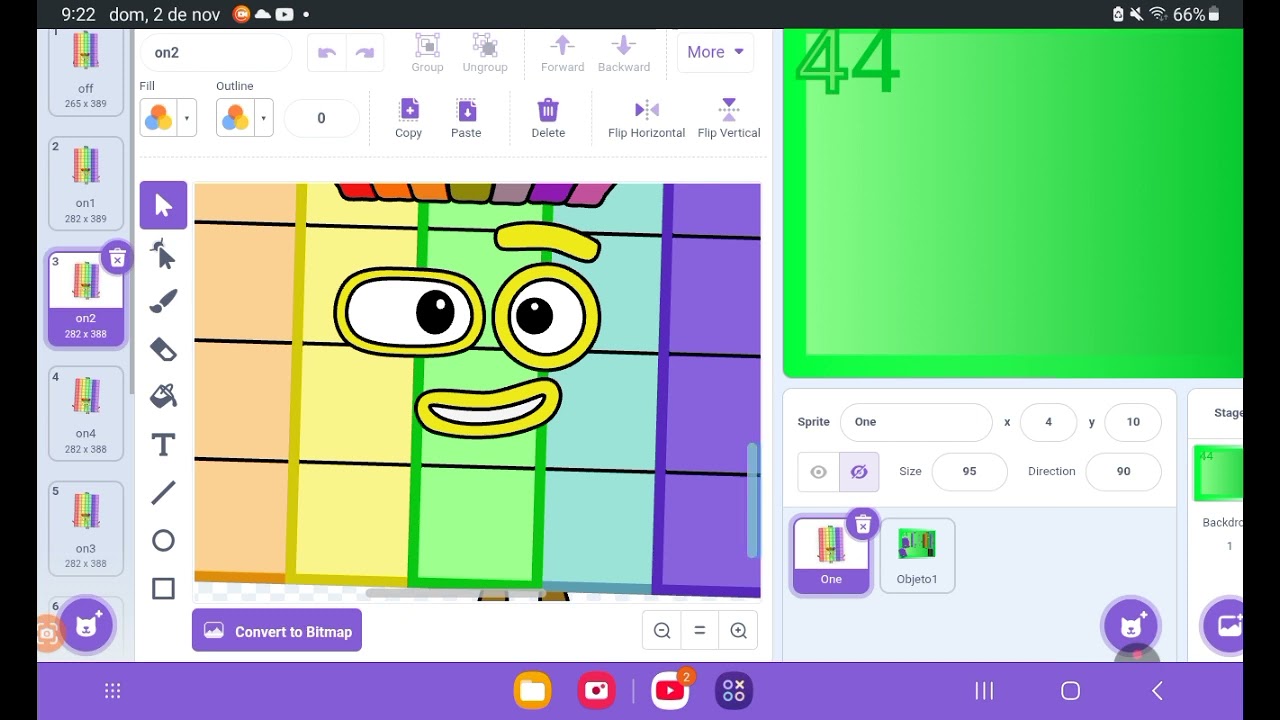Select the One sprite tile

point(831,556)
